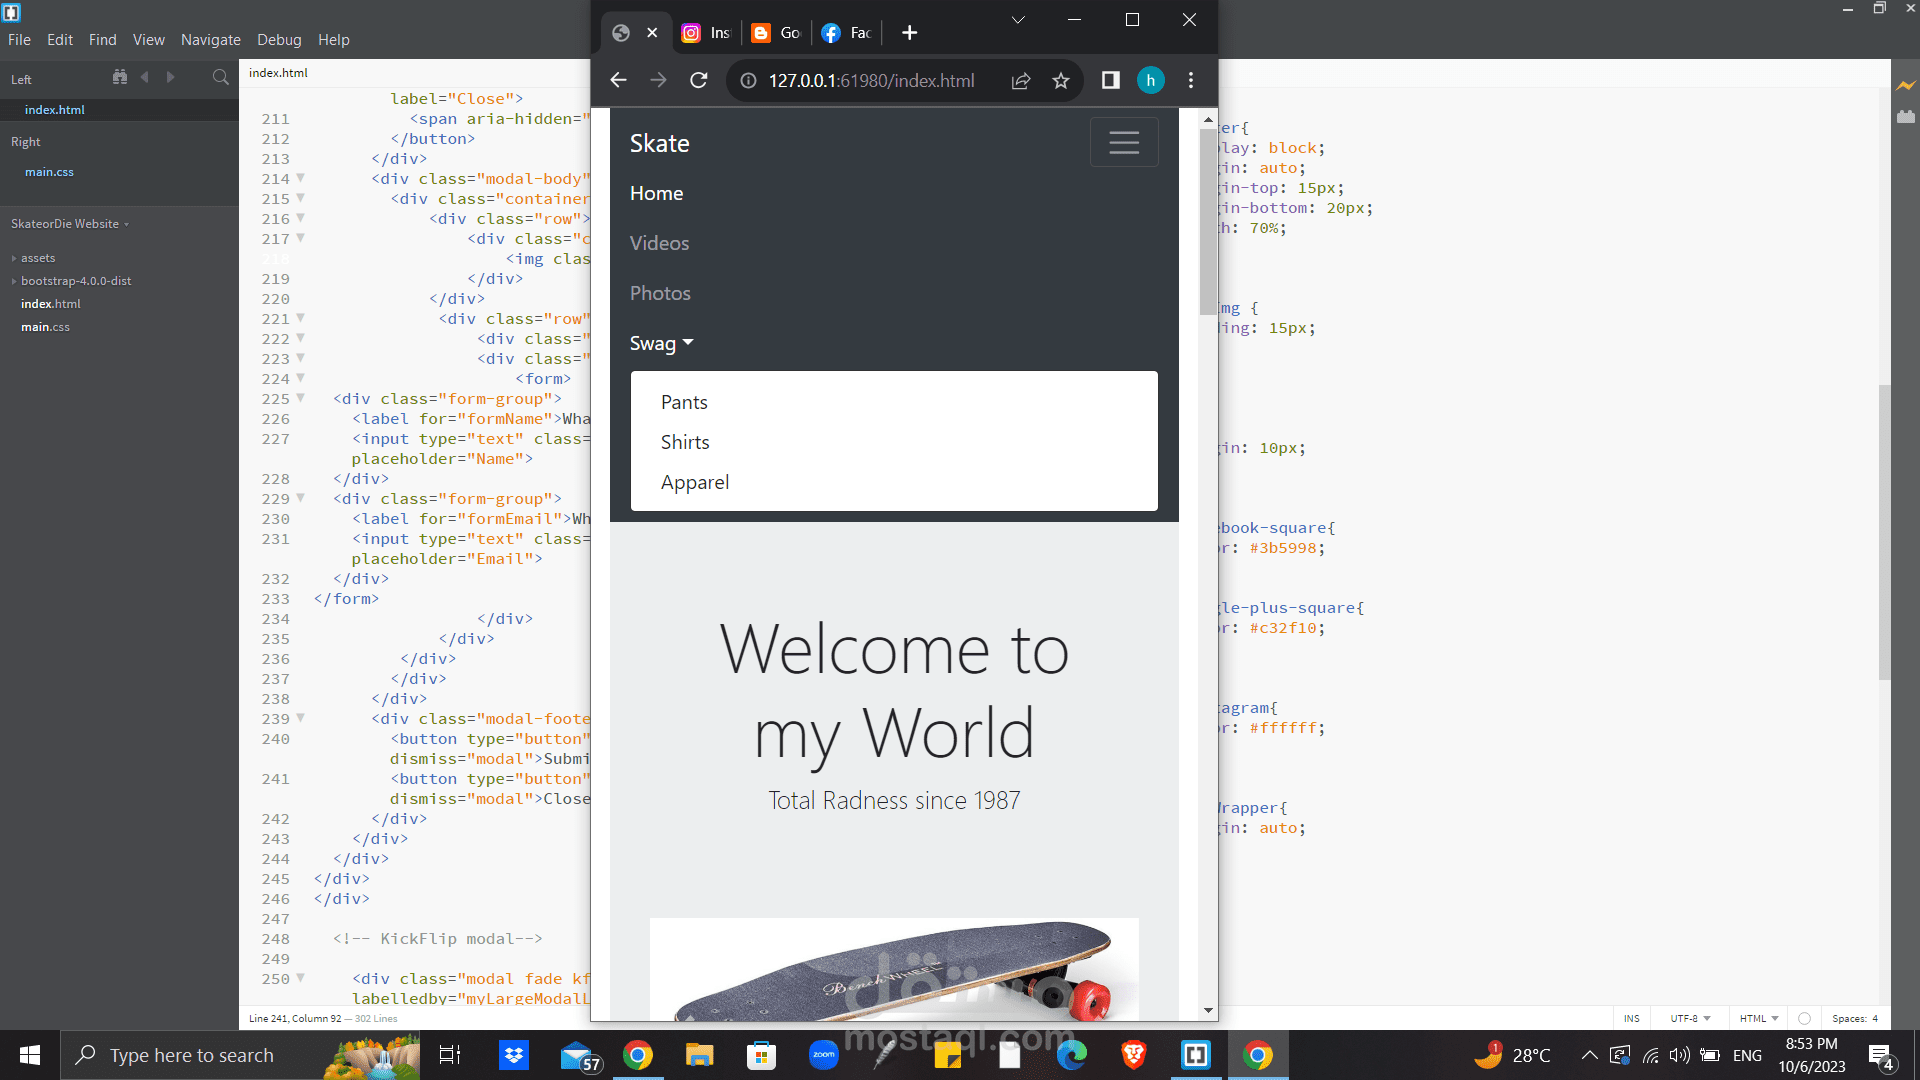
Task: Open the Extension Manager icon
Action: (1905, 117)
